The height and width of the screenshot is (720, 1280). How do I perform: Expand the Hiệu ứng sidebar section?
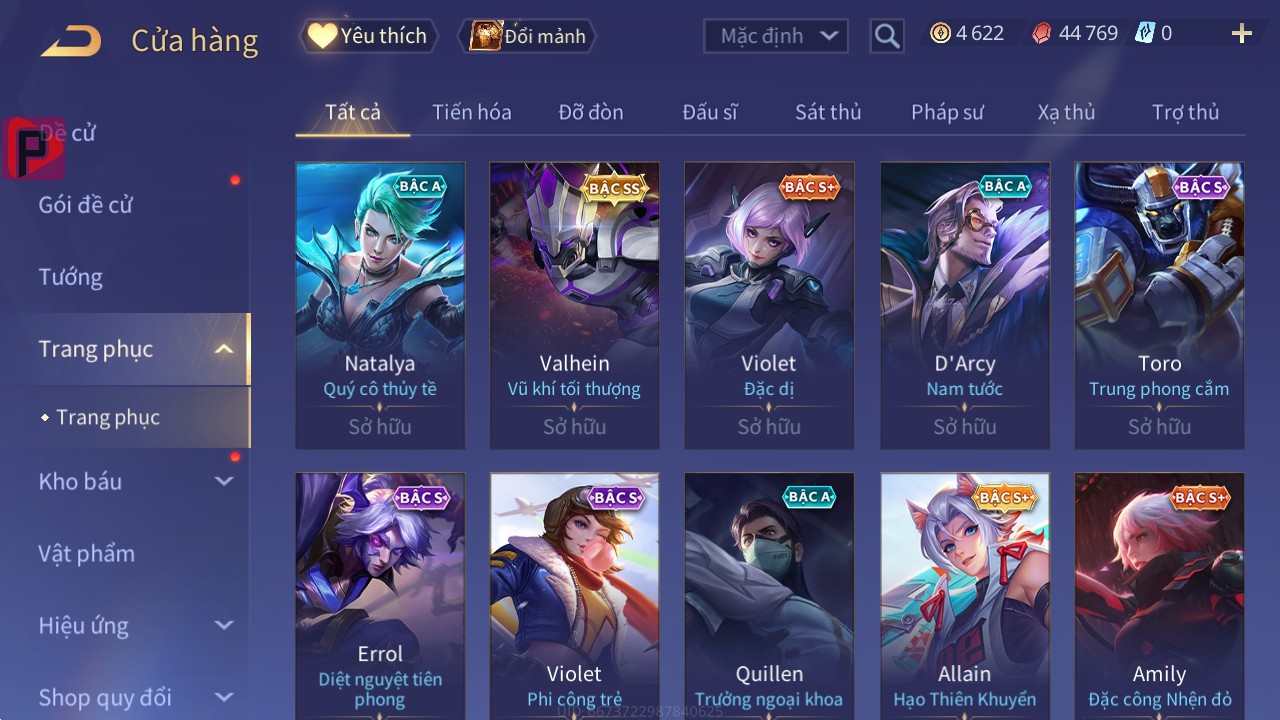pos(224,625)
